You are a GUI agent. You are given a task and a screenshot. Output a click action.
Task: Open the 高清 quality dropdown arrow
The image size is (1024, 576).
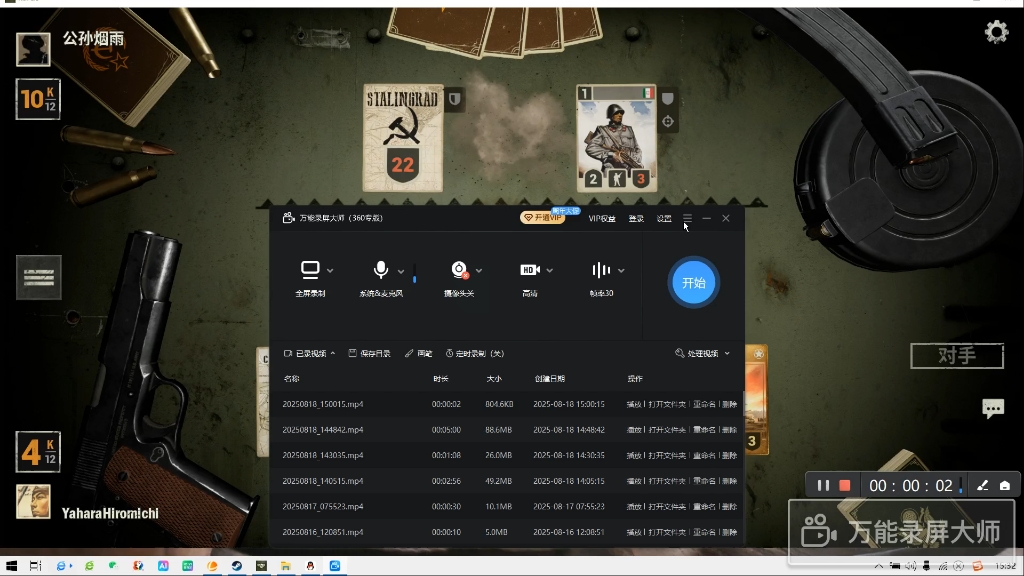[x=550, y=270]
